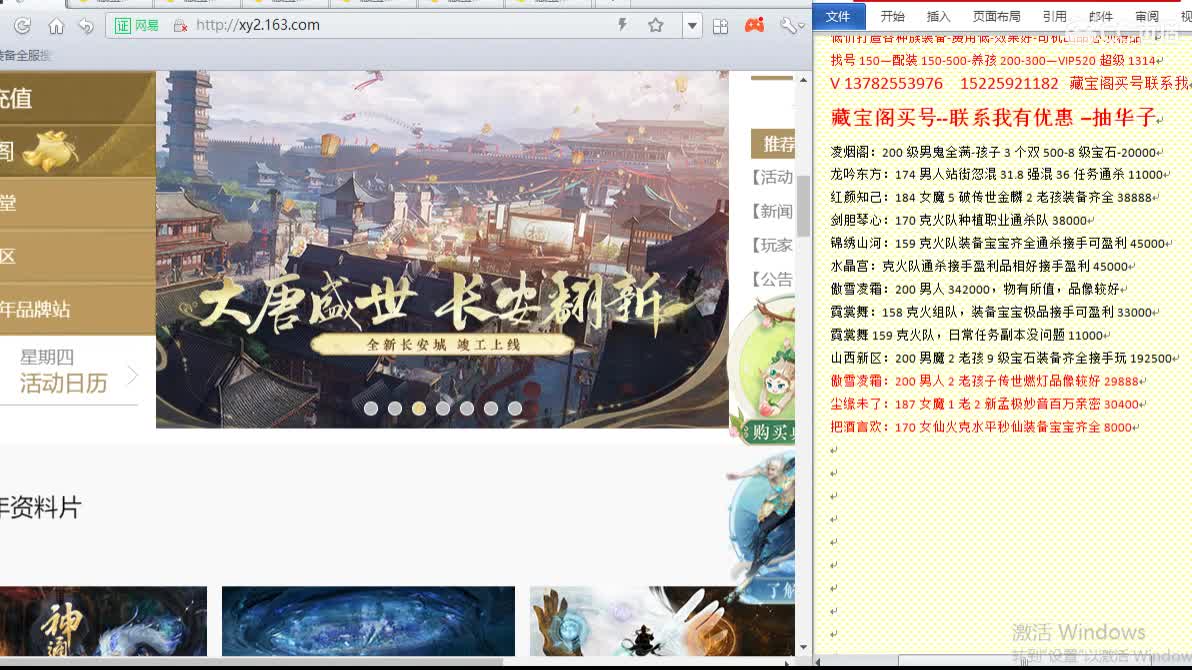Open the 【玩家 news entry
Image resolution: width=1192 pixels, height=670 pixels.
click(772, 246)
